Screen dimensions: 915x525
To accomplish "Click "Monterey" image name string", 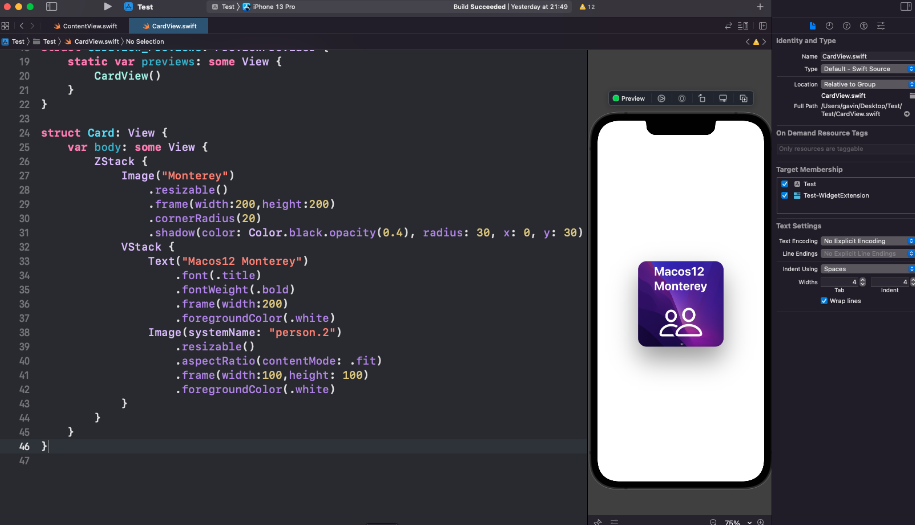I will click(195, 176).
